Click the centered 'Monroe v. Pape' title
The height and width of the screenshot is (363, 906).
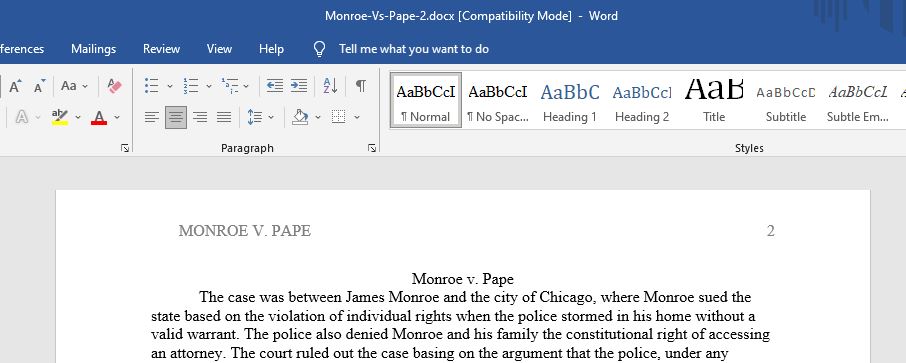point(463,279)
